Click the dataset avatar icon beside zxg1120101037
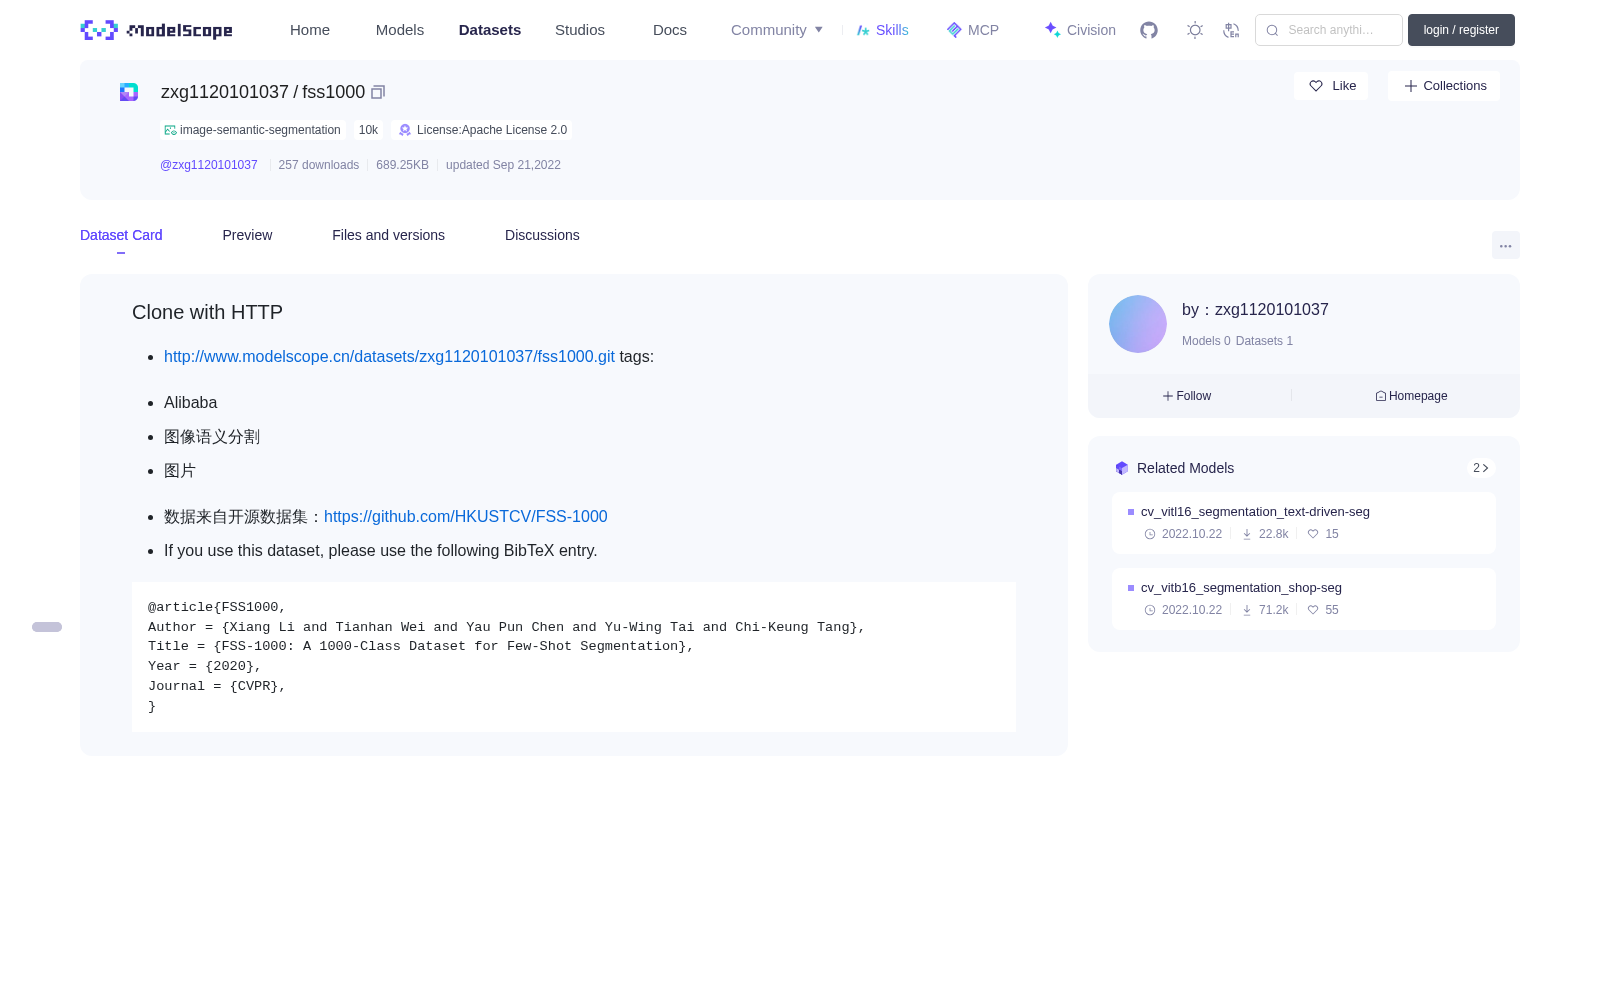The width and height of the screenshot is (1600, 1000). point(129,92)
